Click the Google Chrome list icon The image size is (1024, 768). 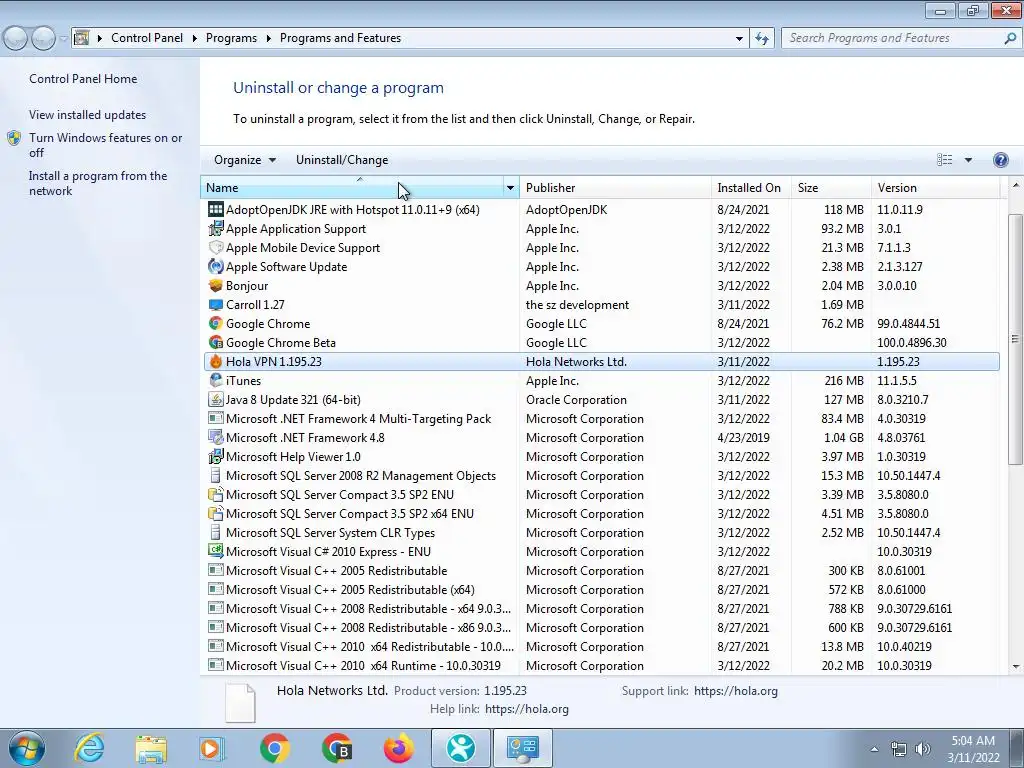(x=215, y=323)
